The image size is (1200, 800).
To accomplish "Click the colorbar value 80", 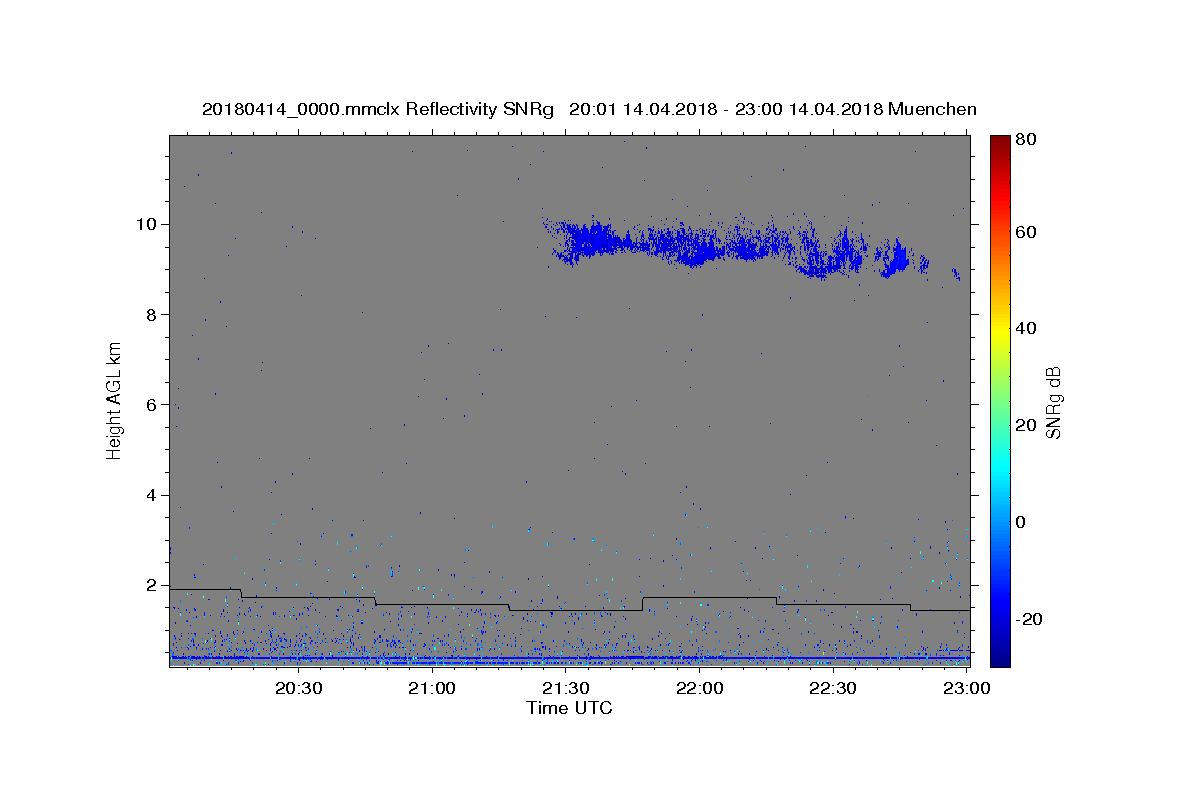I will pyautogui.click(x=1028, y=139).
